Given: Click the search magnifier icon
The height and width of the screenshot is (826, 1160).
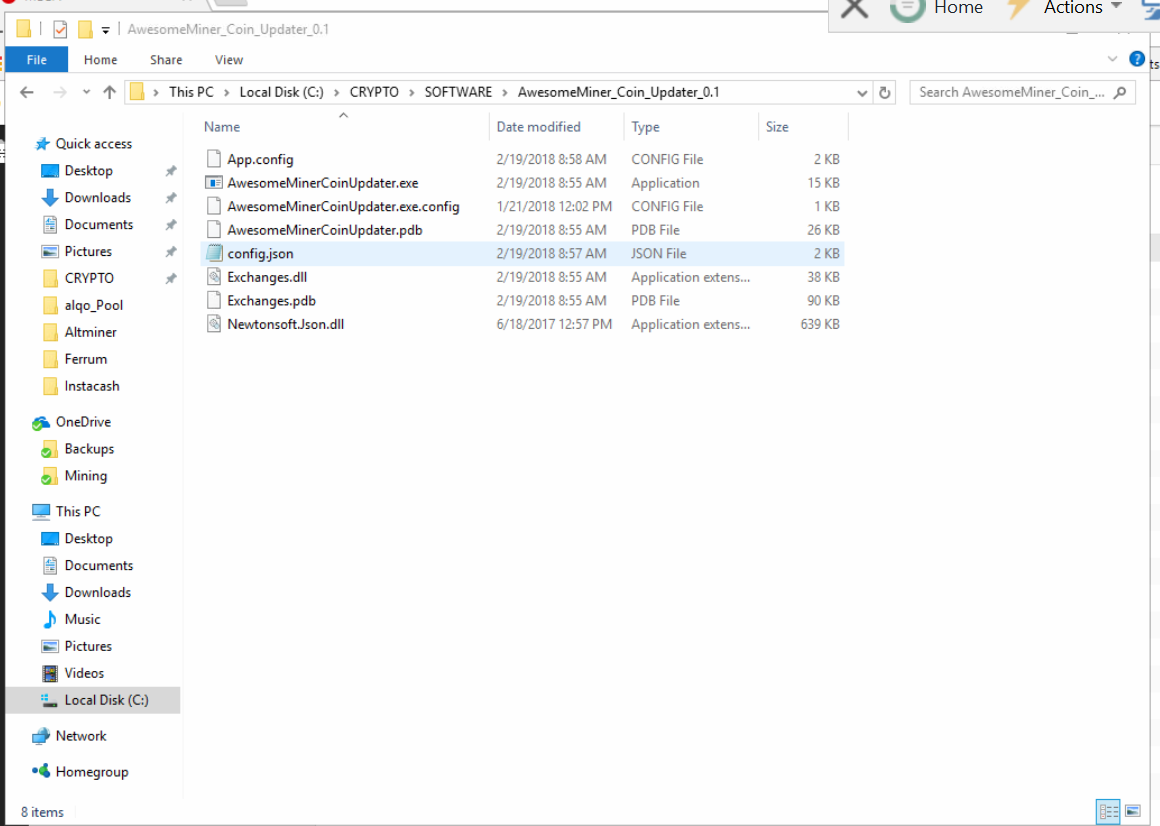Looking at the screenshot, I should coord(1120,92).
